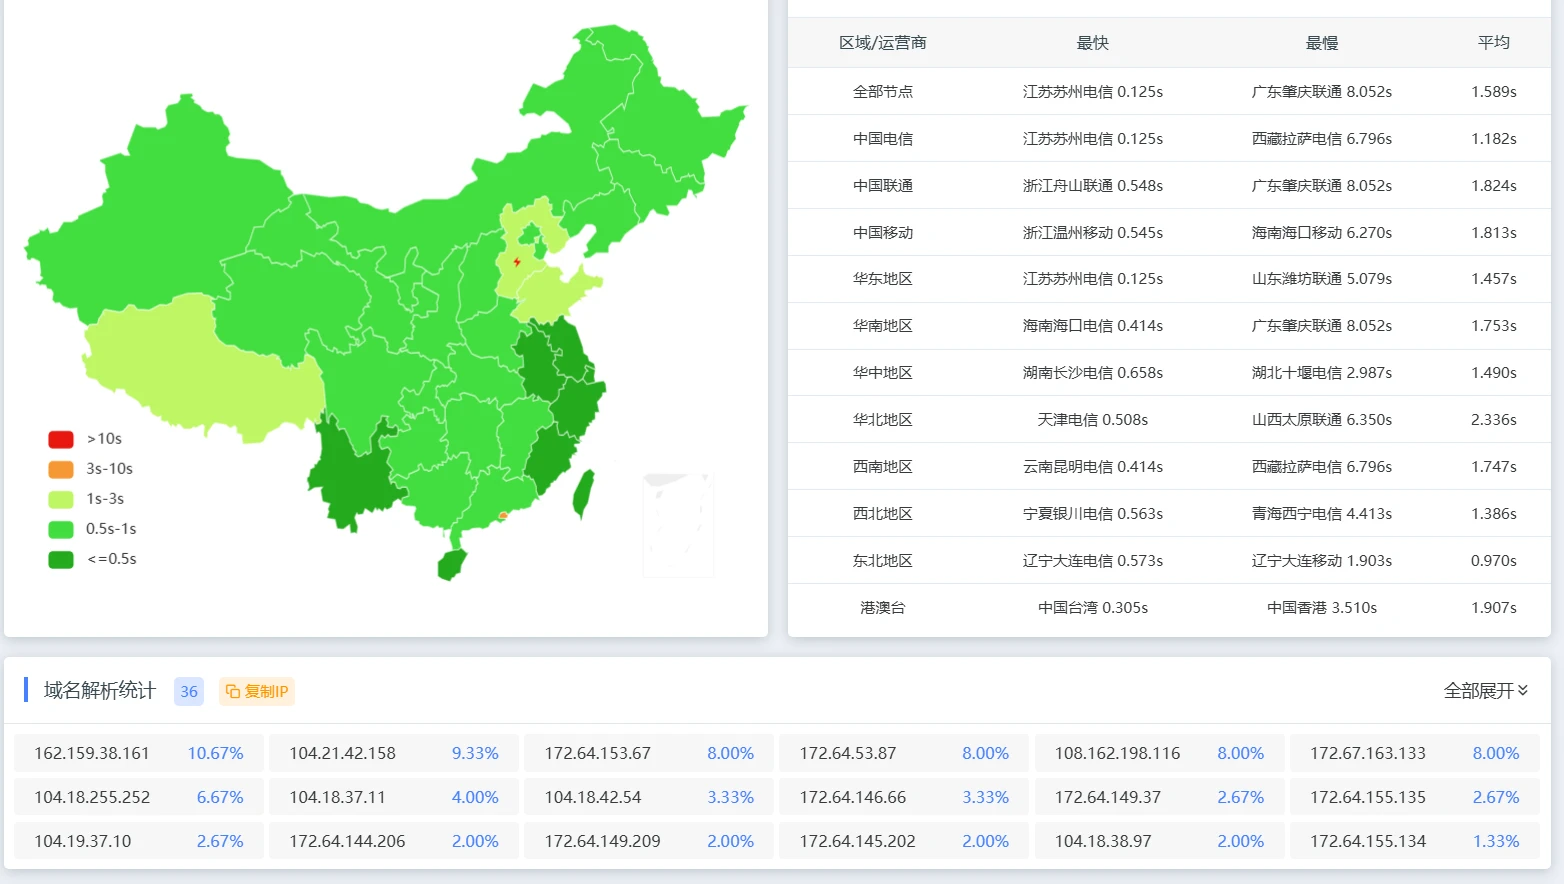Viewport: 1564px width, 884px height.
Task: Select IP 172.64.149.209 entry
Action: click(x=649, y=841)
